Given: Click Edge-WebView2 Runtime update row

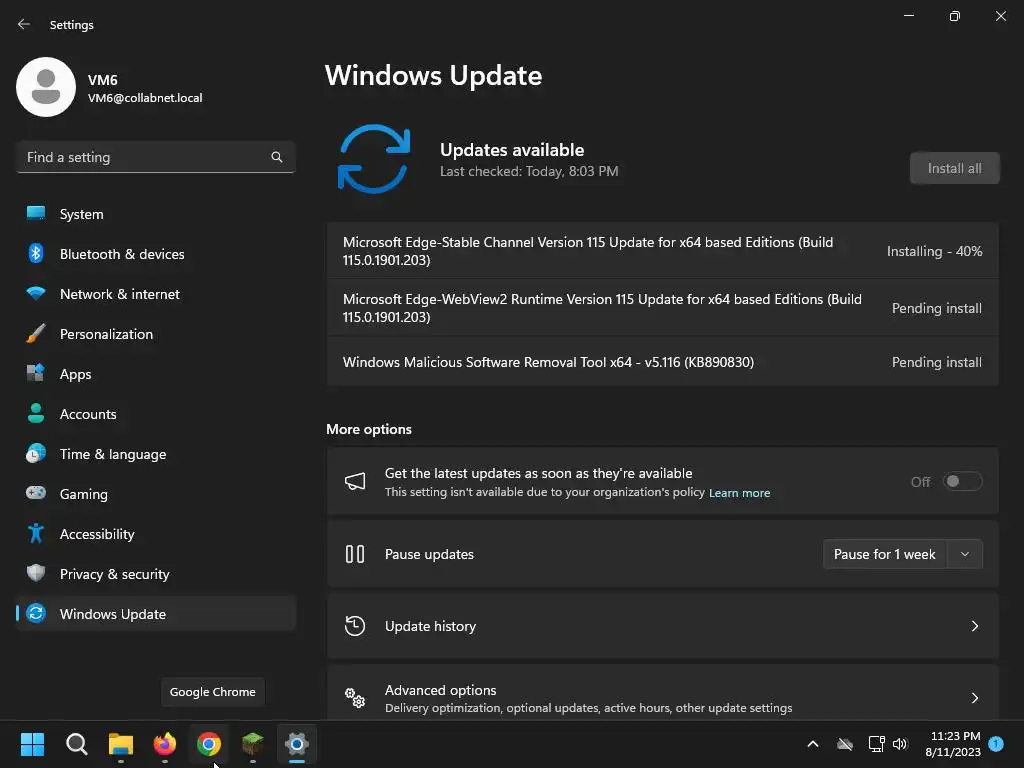Looking at the screenshot, I should pos(662,308).
